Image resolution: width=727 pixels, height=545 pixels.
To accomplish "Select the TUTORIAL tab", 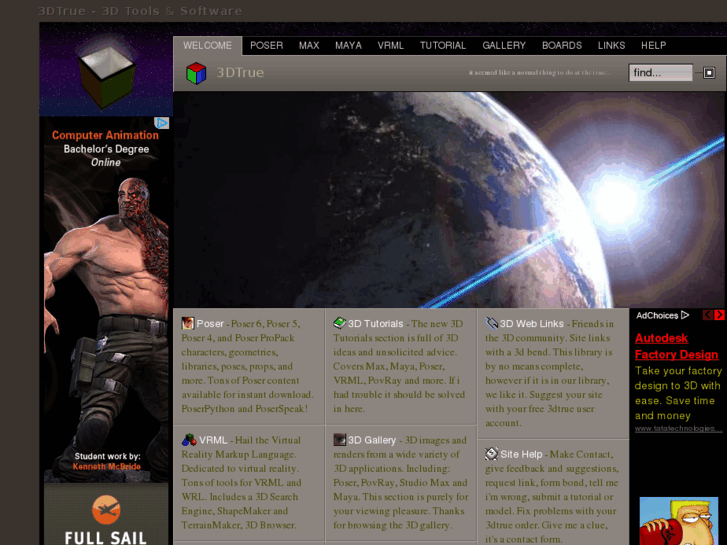I will click(443, 45).
